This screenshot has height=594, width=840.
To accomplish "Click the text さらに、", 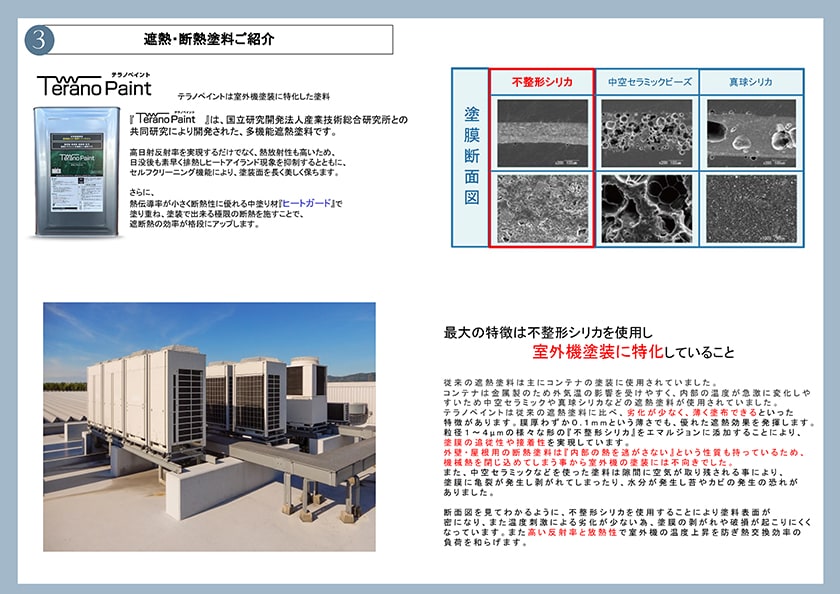I will coord(142,193).
